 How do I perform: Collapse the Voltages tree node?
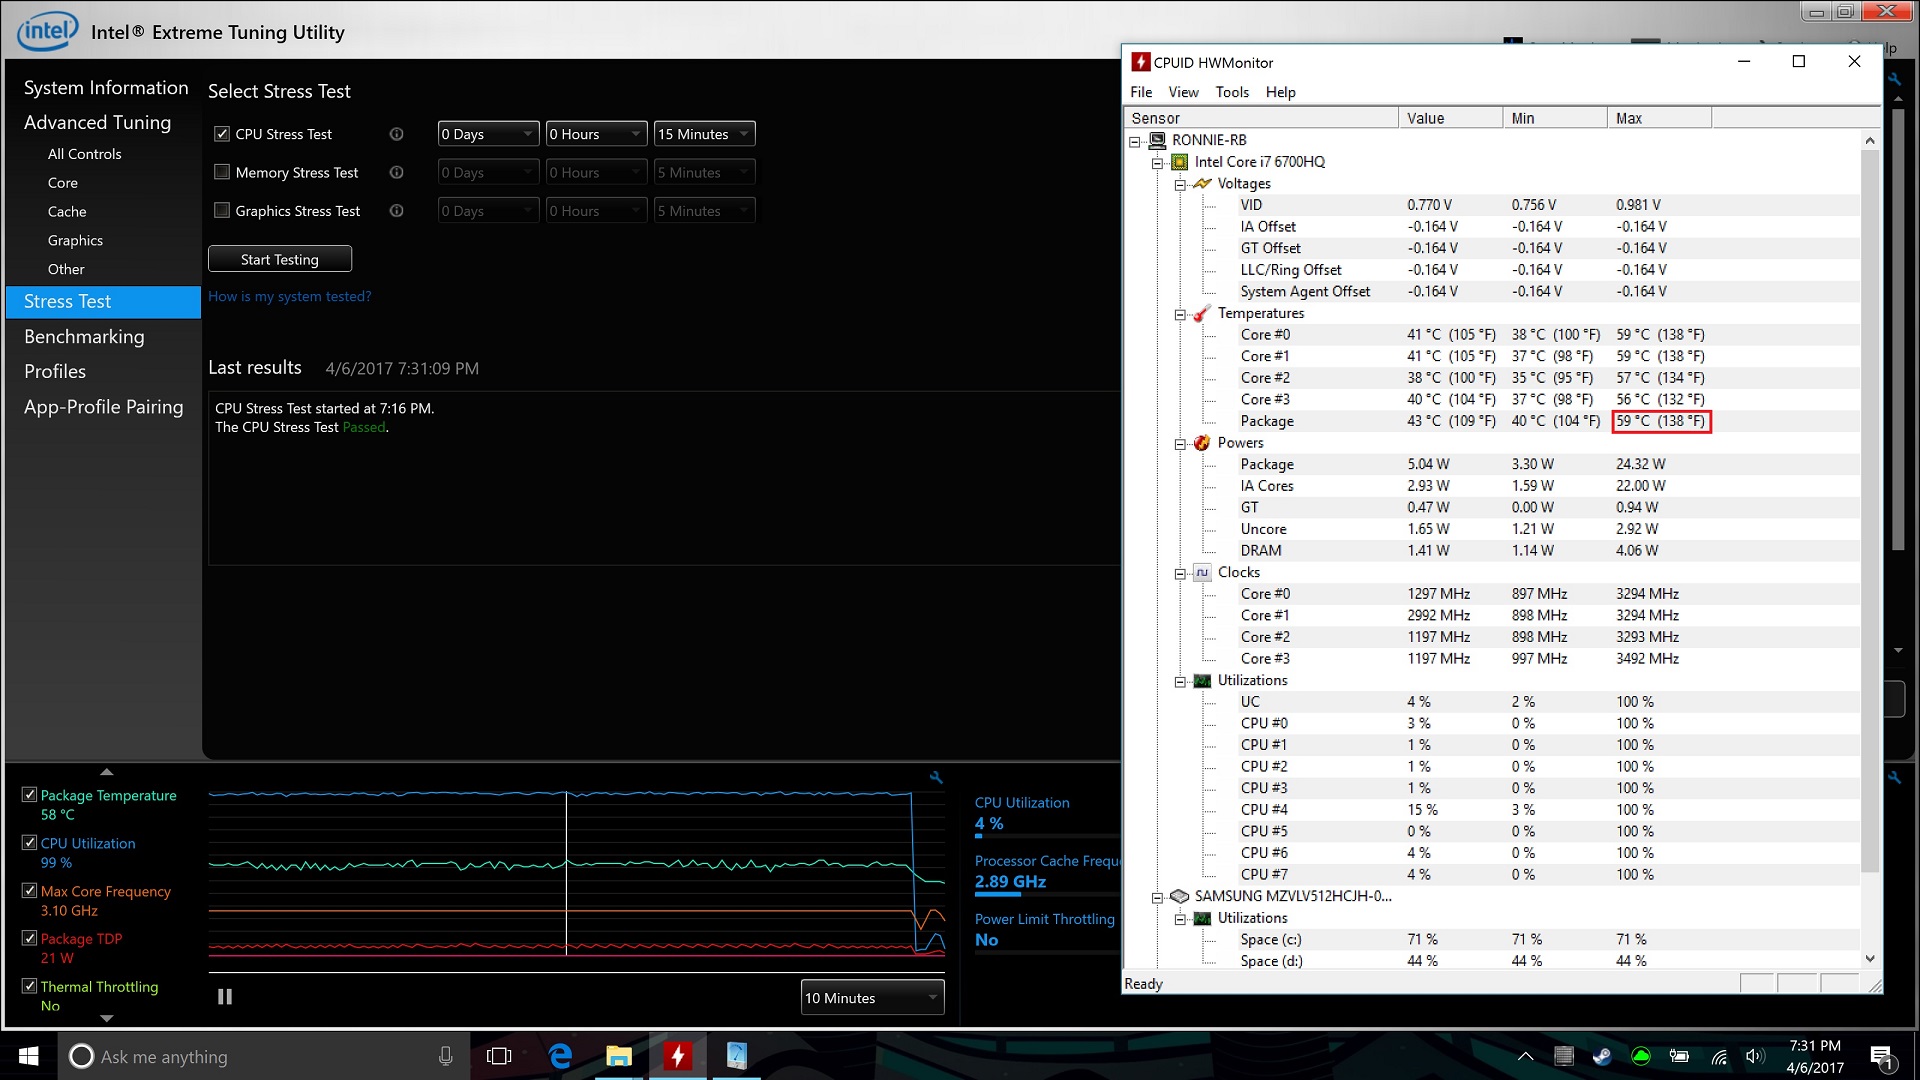click(1180, 185)
